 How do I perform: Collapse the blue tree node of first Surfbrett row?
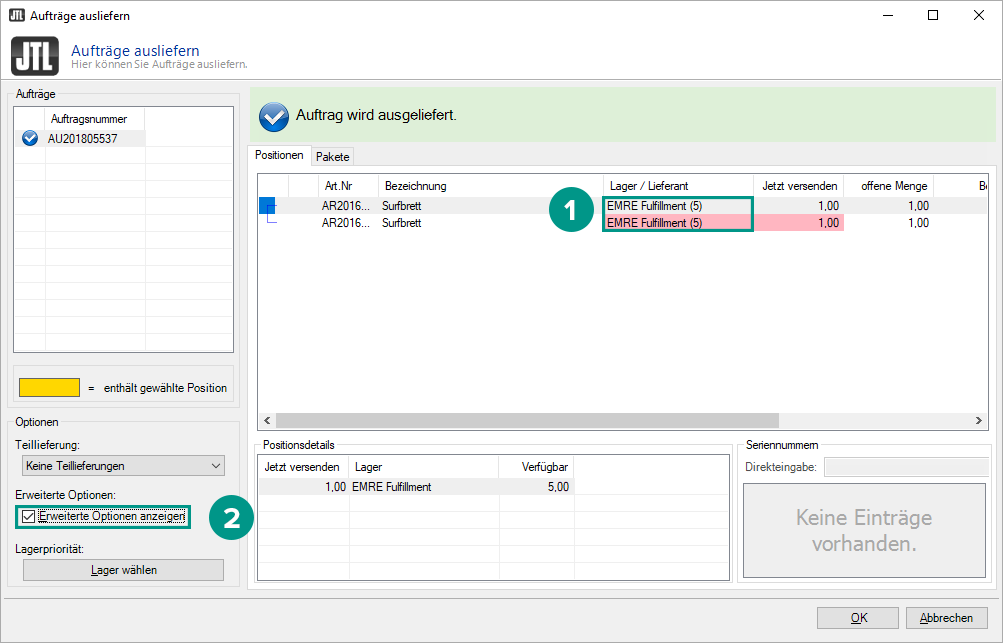click(267, 206)
